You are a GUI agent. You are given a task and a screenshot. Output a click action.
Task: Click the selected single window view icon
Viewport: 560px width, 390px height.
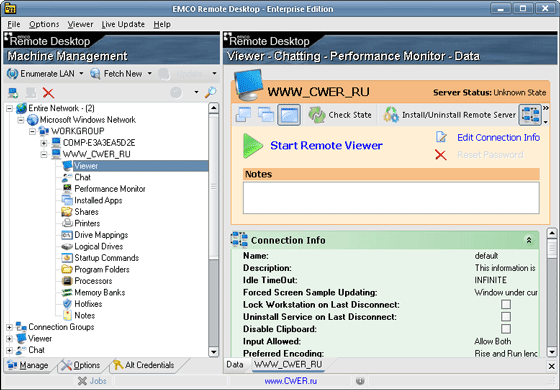[x=289, y=115]
